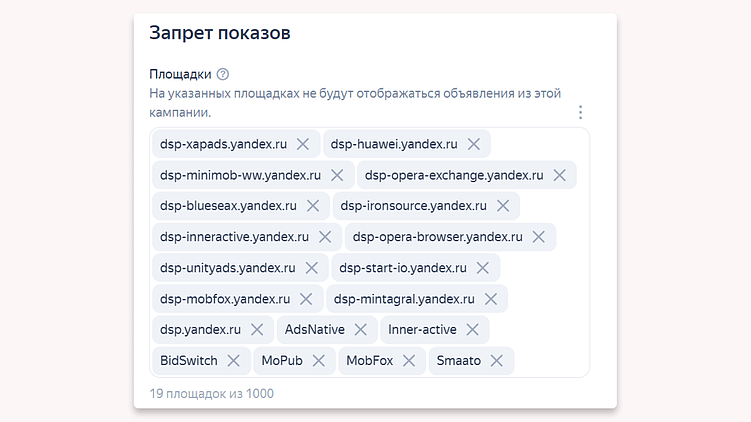751x422 pixels.
Task: Select the dsp-blueseax.yandex.ru tag text
Action: (228, 206)
